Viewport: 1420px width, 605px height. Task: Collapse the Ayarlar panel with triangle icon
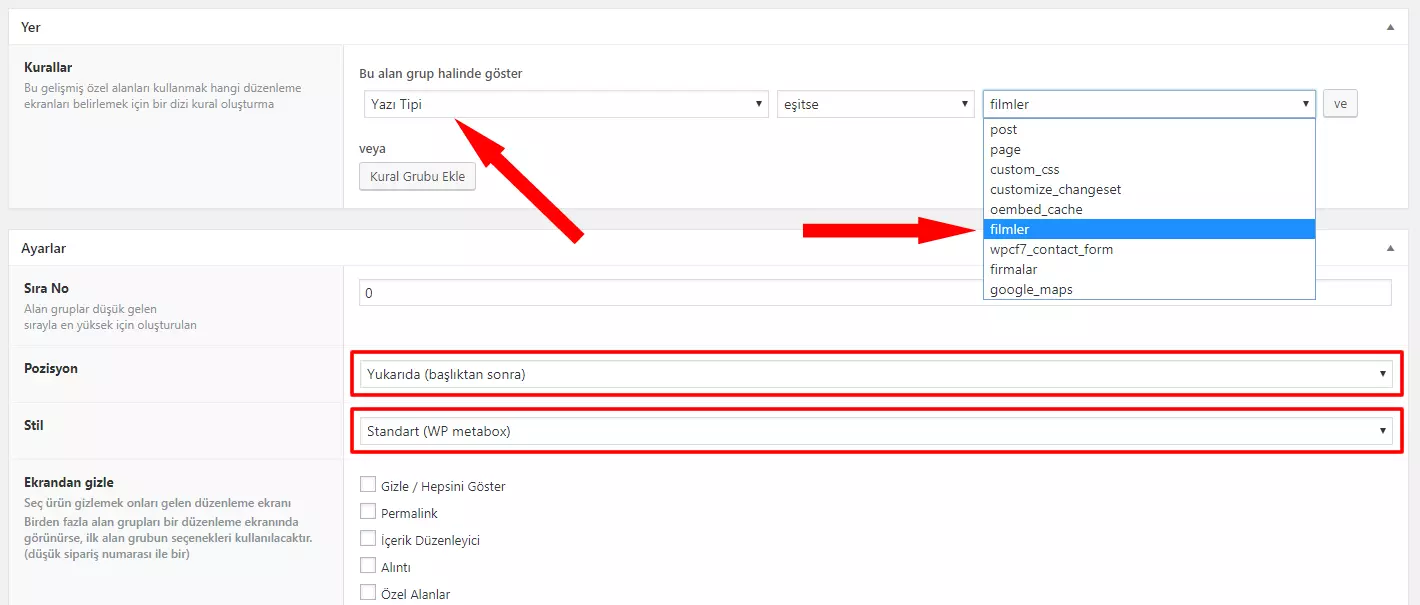(x=1390, y=247)
